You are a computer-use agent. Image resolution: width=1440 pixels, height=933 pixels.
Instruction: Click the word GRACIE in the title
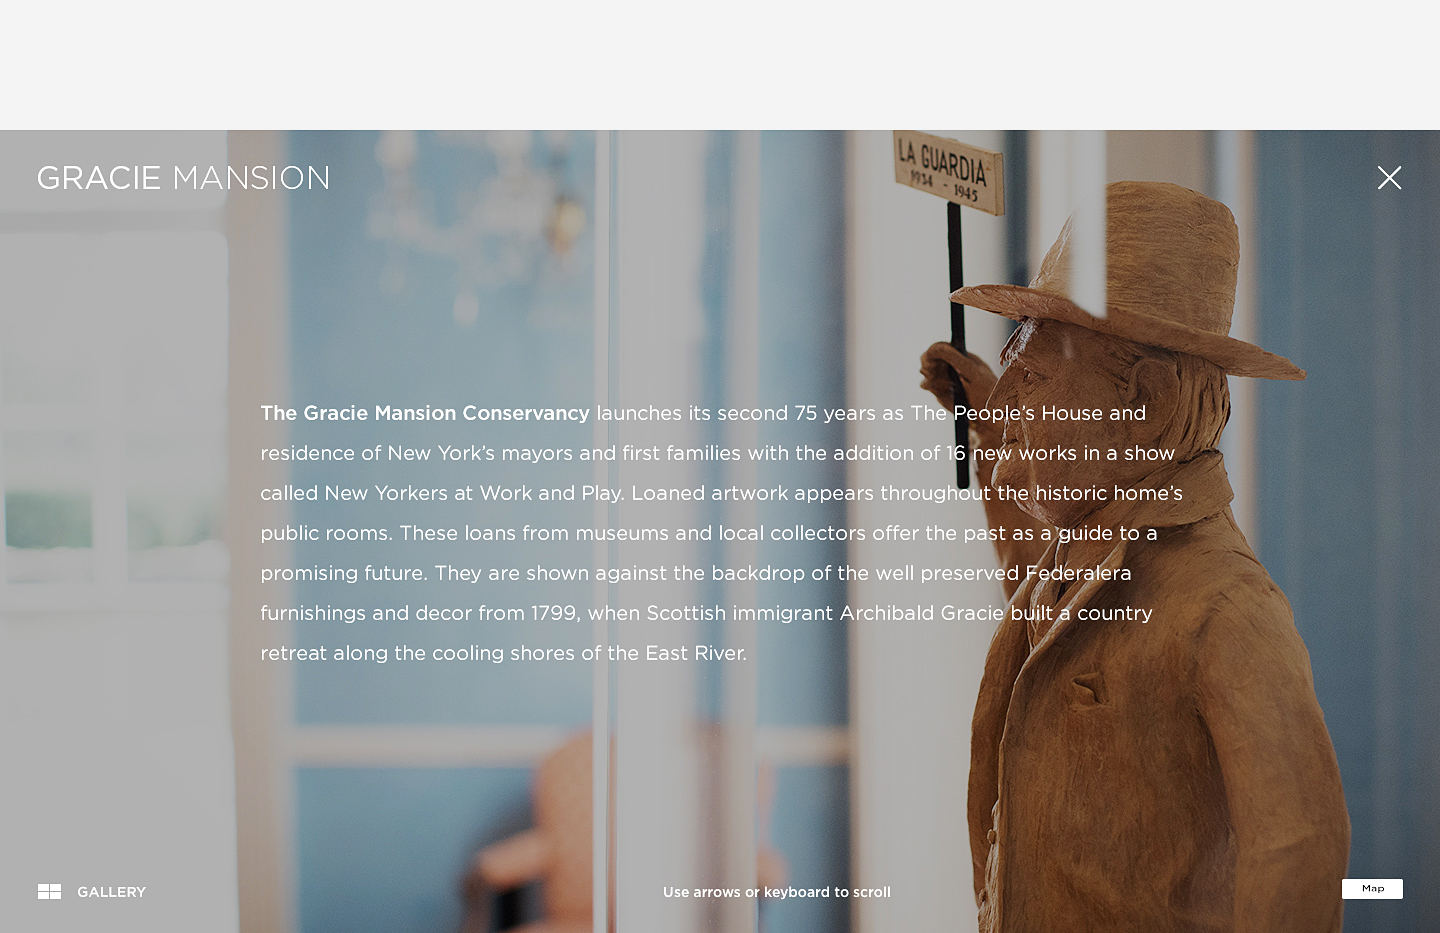tap(99, 178)
